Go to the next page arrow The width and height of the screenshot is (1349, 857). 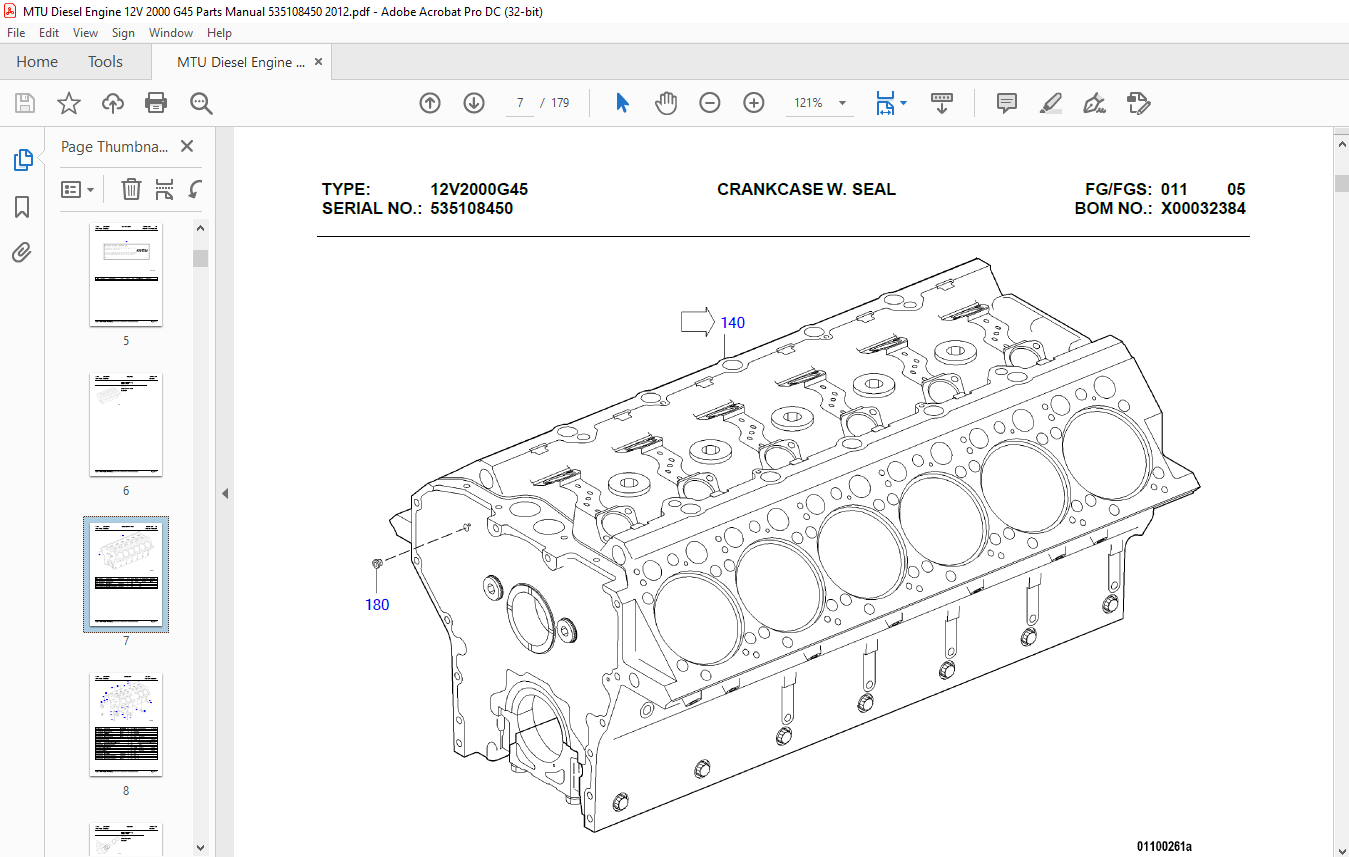click(474, 103)
